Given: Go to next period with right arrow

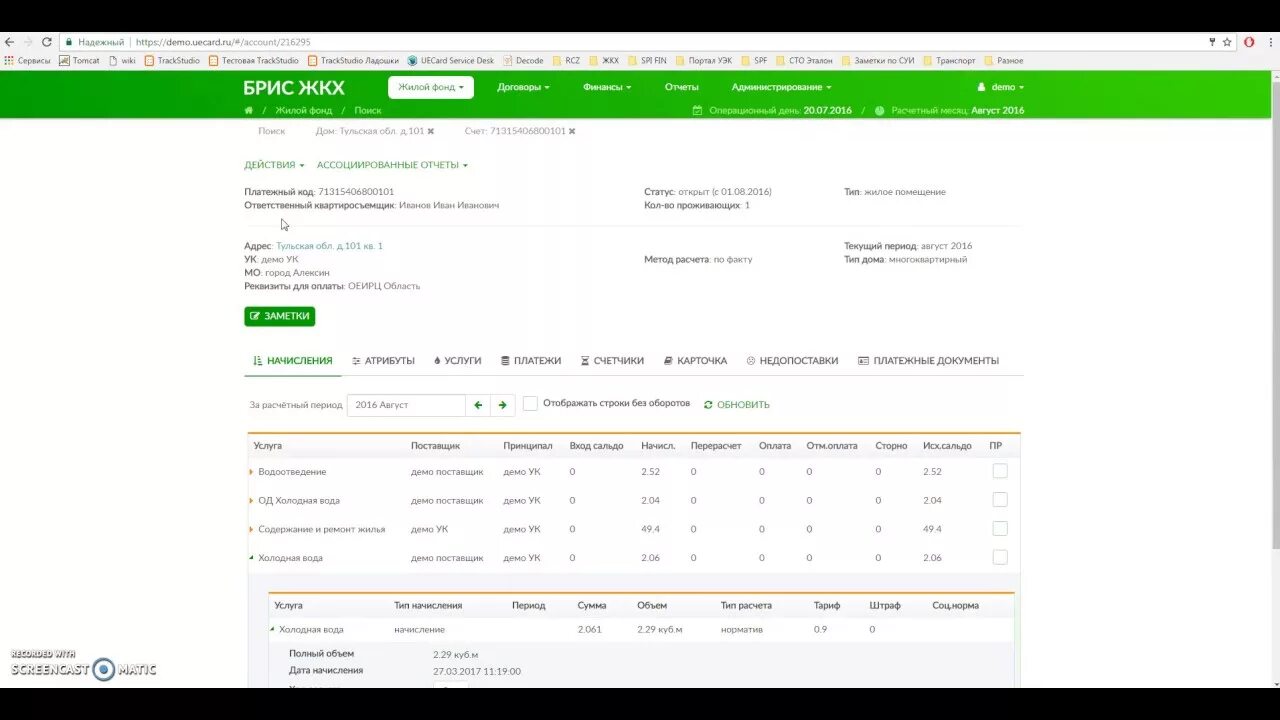Looking at the screenshot, I should tap(502, 405).
